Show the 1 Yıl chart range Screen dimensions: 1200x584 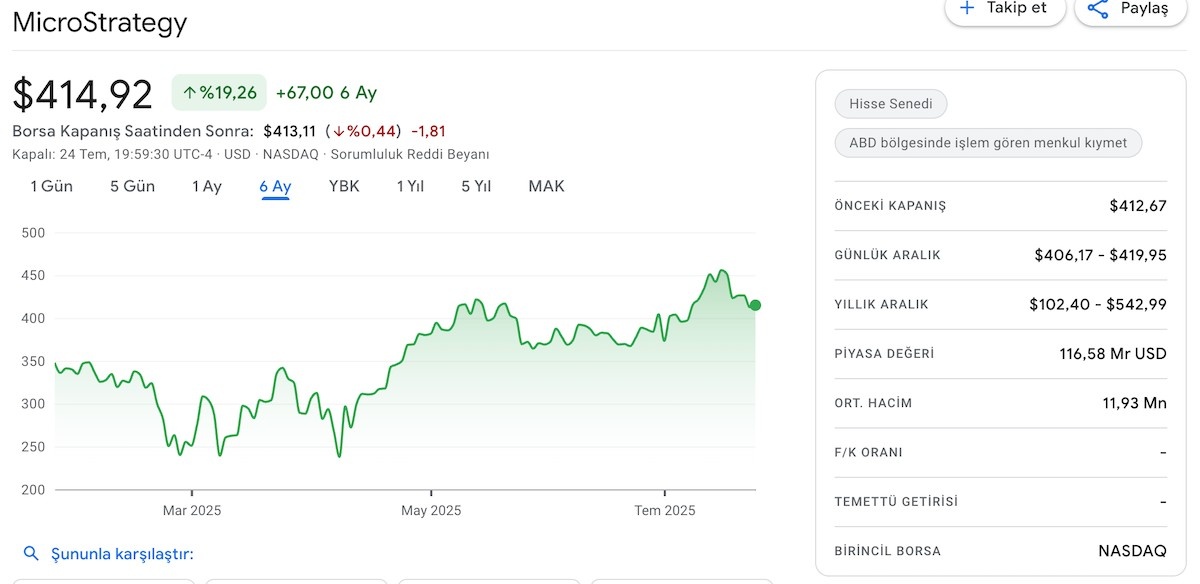point(410,186)
